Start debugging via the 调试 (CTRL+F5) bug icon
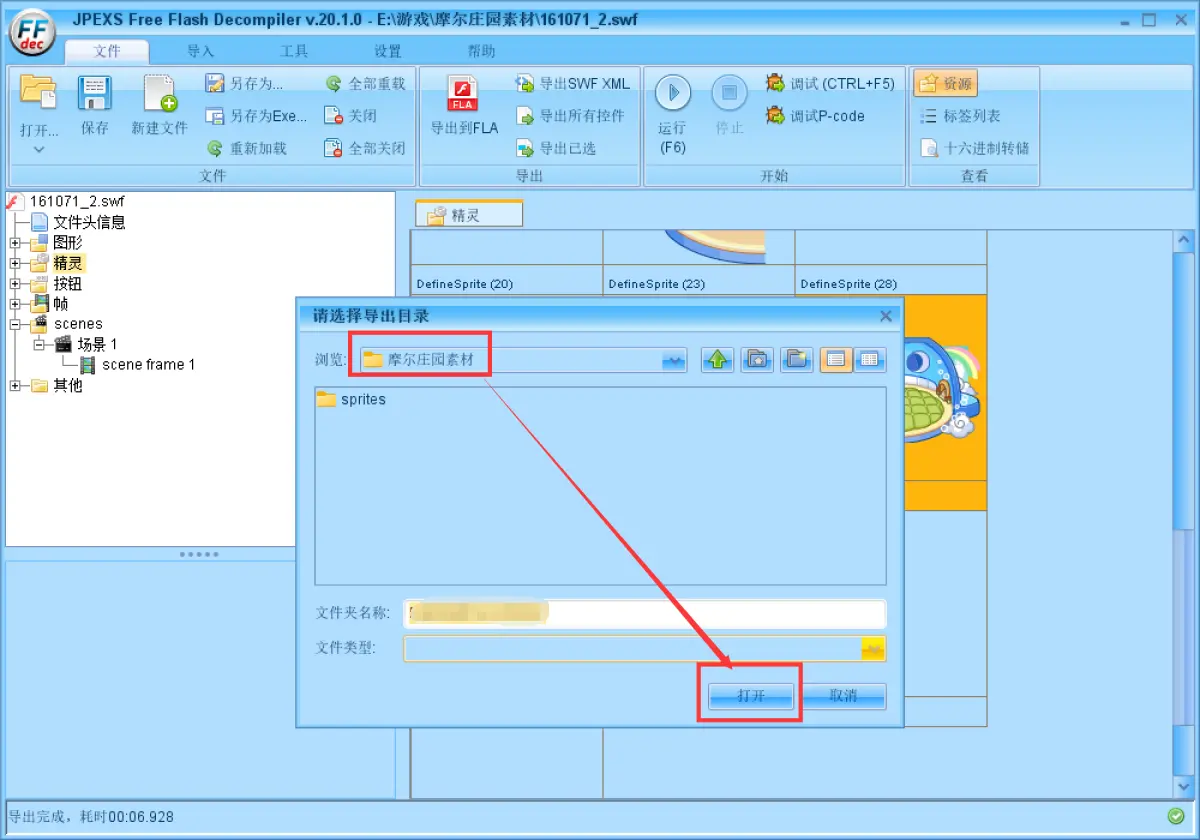 point(775,84)
